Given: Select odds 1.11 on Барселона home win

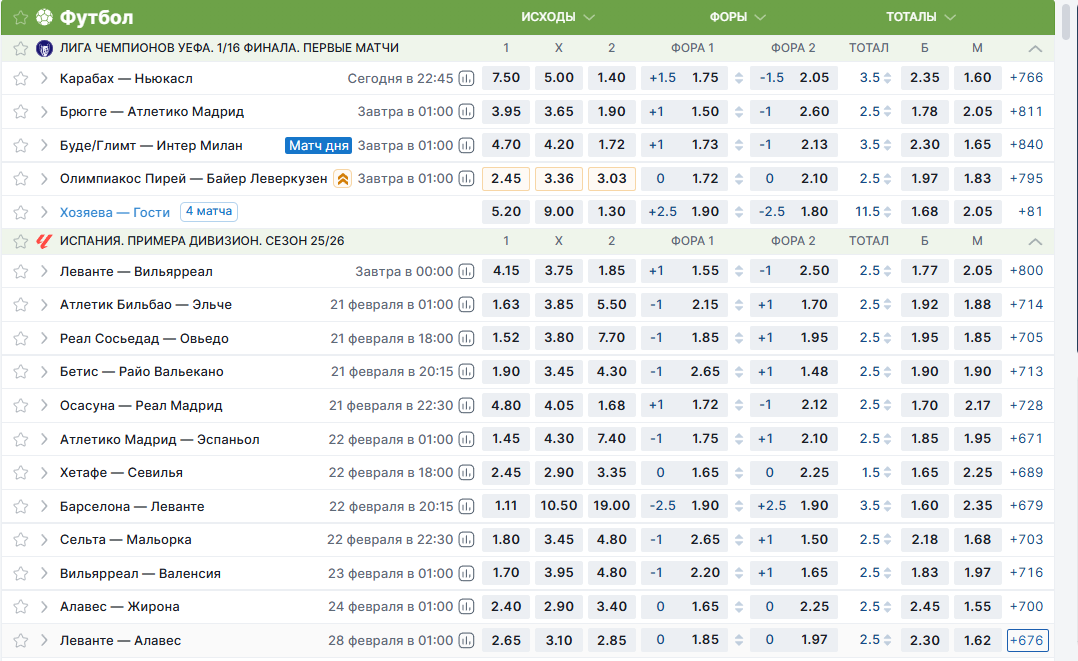Looking at the screenshot, I should click(506, 506).
